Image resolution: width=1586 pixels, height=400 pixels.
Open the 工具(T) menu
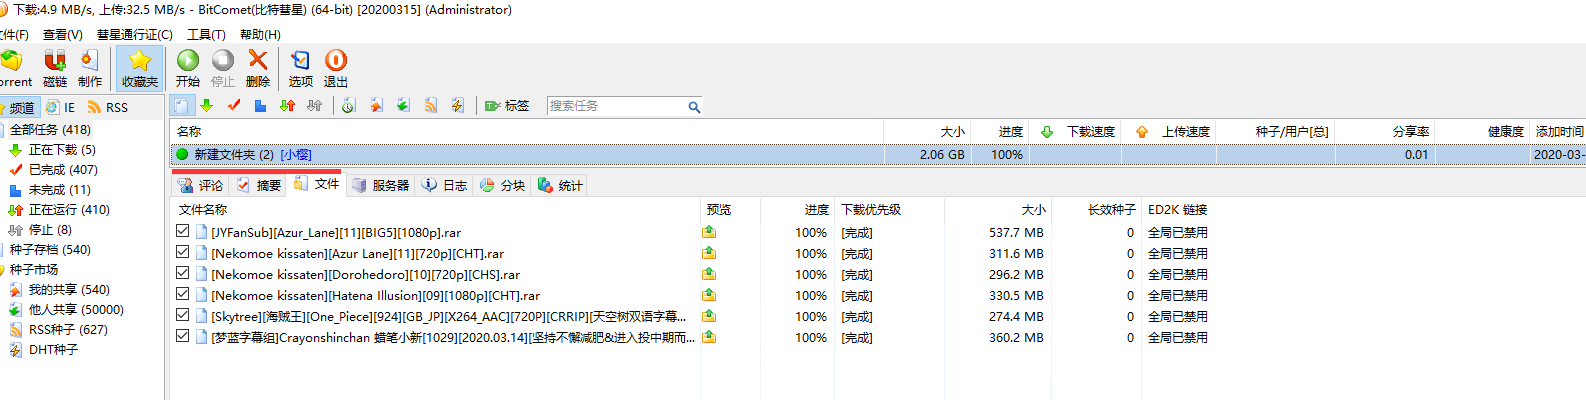(x=206, y=35)
